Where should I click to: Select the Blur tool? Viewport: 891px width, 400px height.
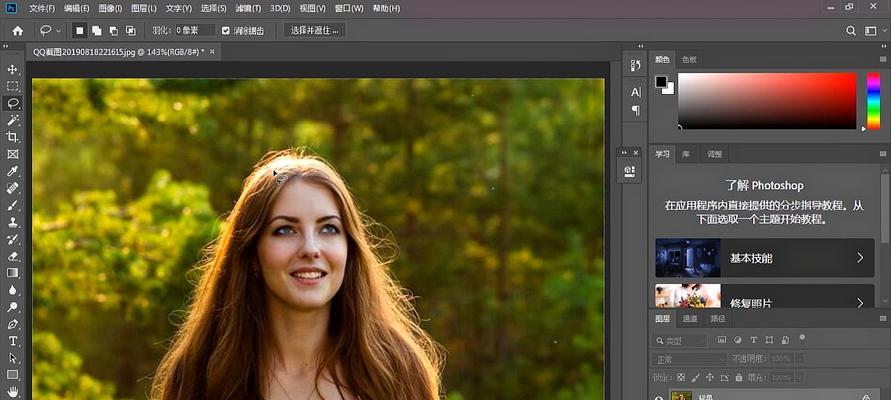[13, 290]
